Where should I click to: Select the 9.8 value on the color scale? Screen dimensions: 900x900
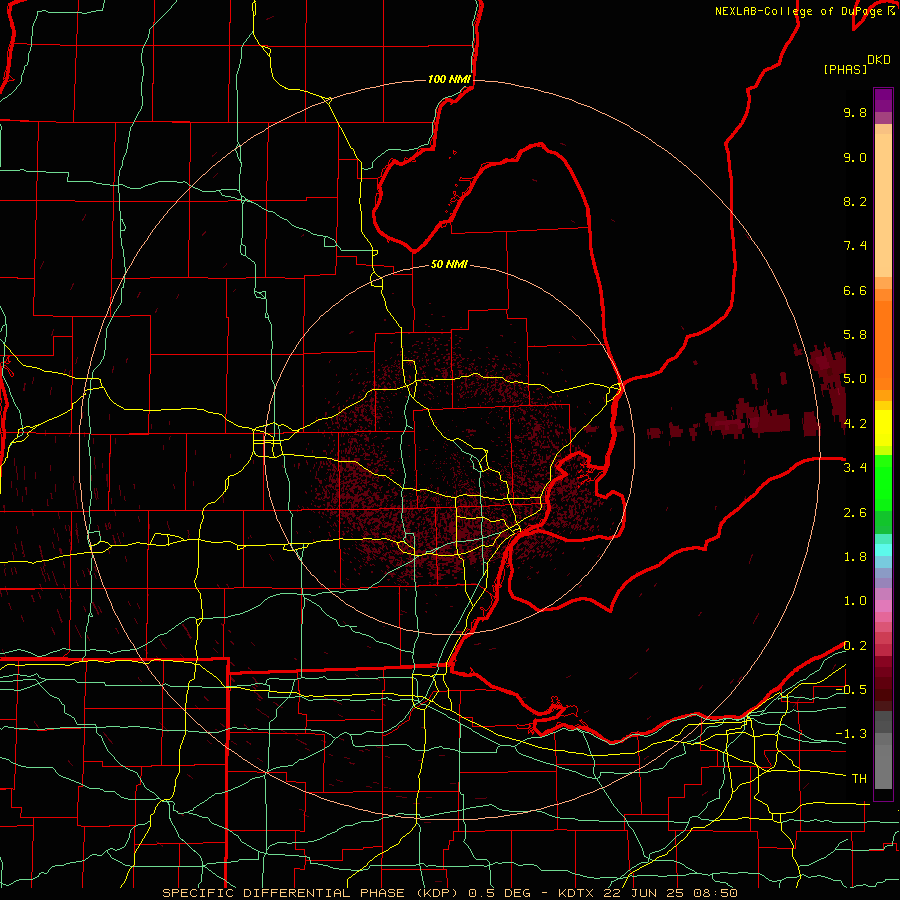coord(855,112)
